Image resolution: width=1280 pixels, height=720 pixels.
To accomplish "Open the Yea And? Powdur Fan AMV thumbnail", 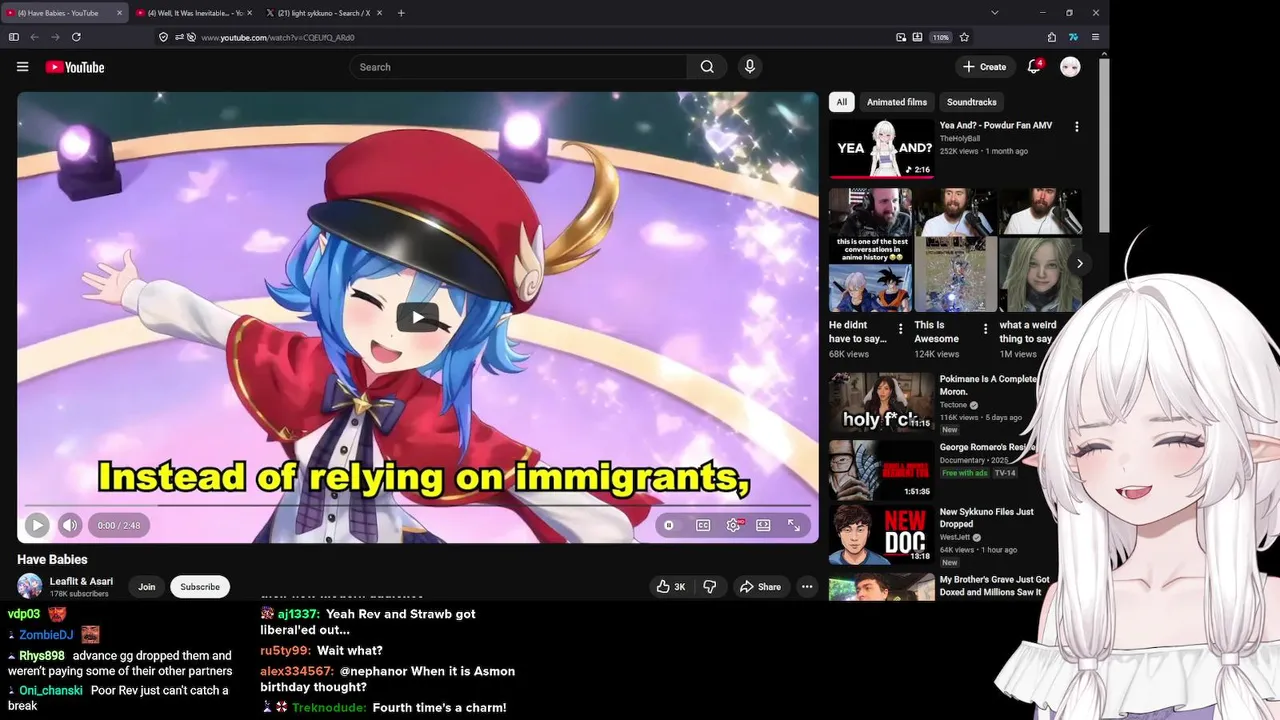I will 881,148.
